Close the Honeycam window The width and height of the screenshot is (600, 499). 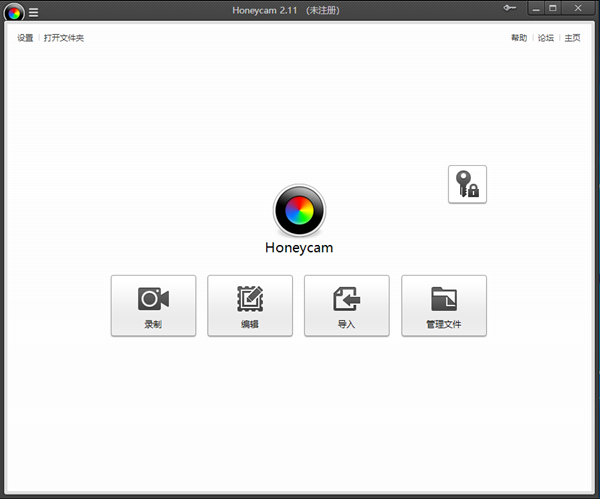tap(578, 8)
